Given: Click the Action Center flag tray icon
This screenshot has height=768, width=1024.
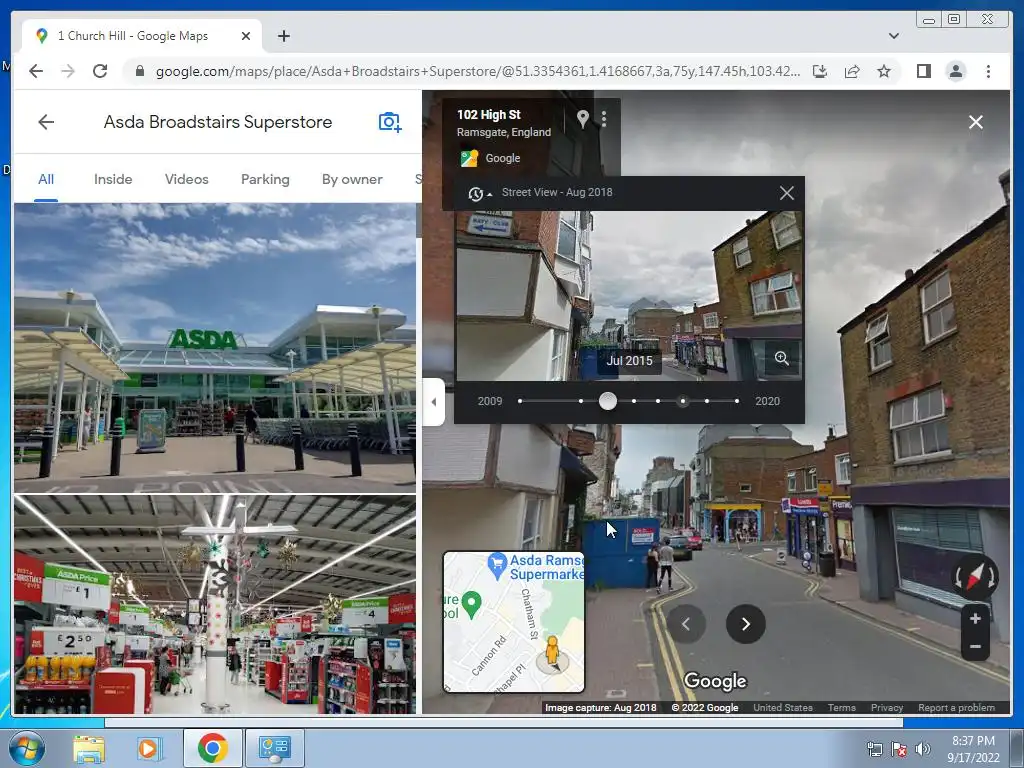Looking at the screenshot, I should 899,749.
